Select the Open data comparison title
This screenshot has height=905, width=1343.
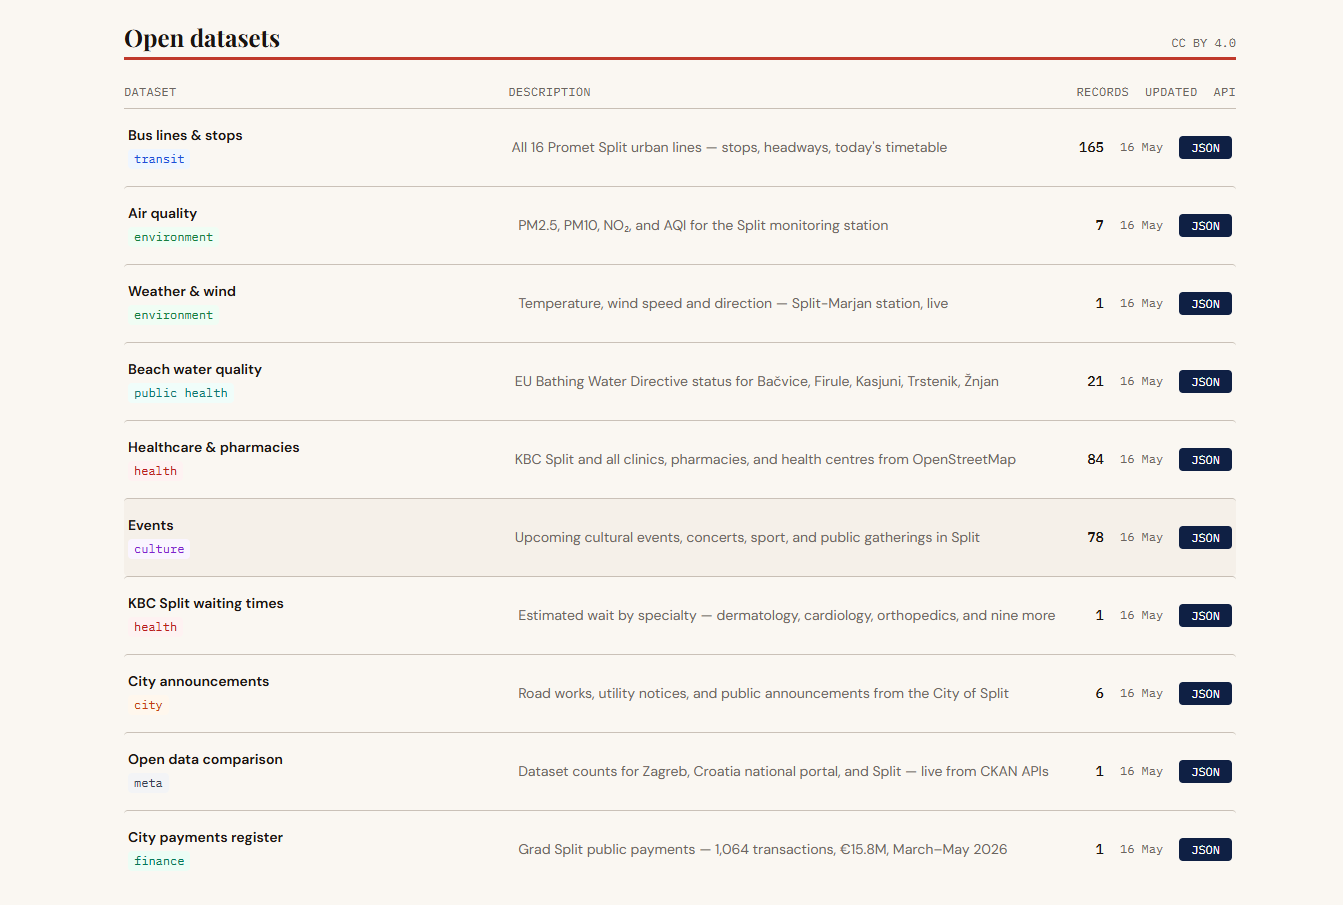click(x=205, y=759)
